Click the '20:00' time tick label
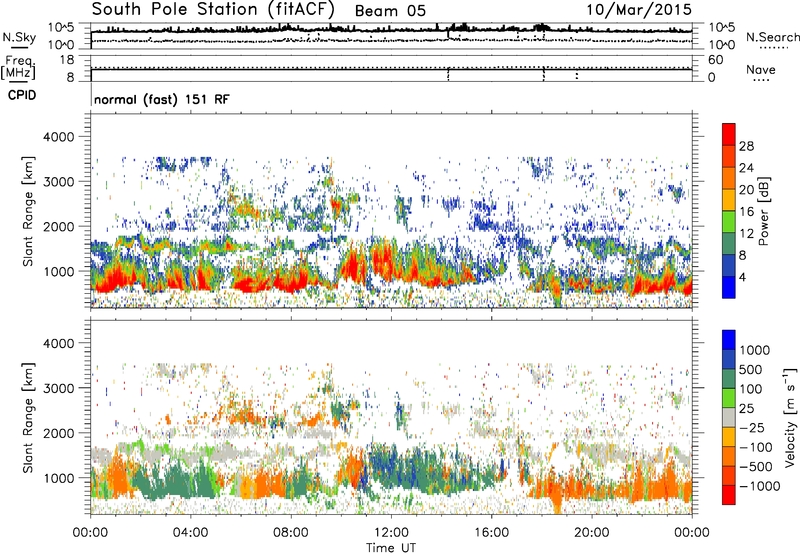800x554 pixels. point(591,533)
